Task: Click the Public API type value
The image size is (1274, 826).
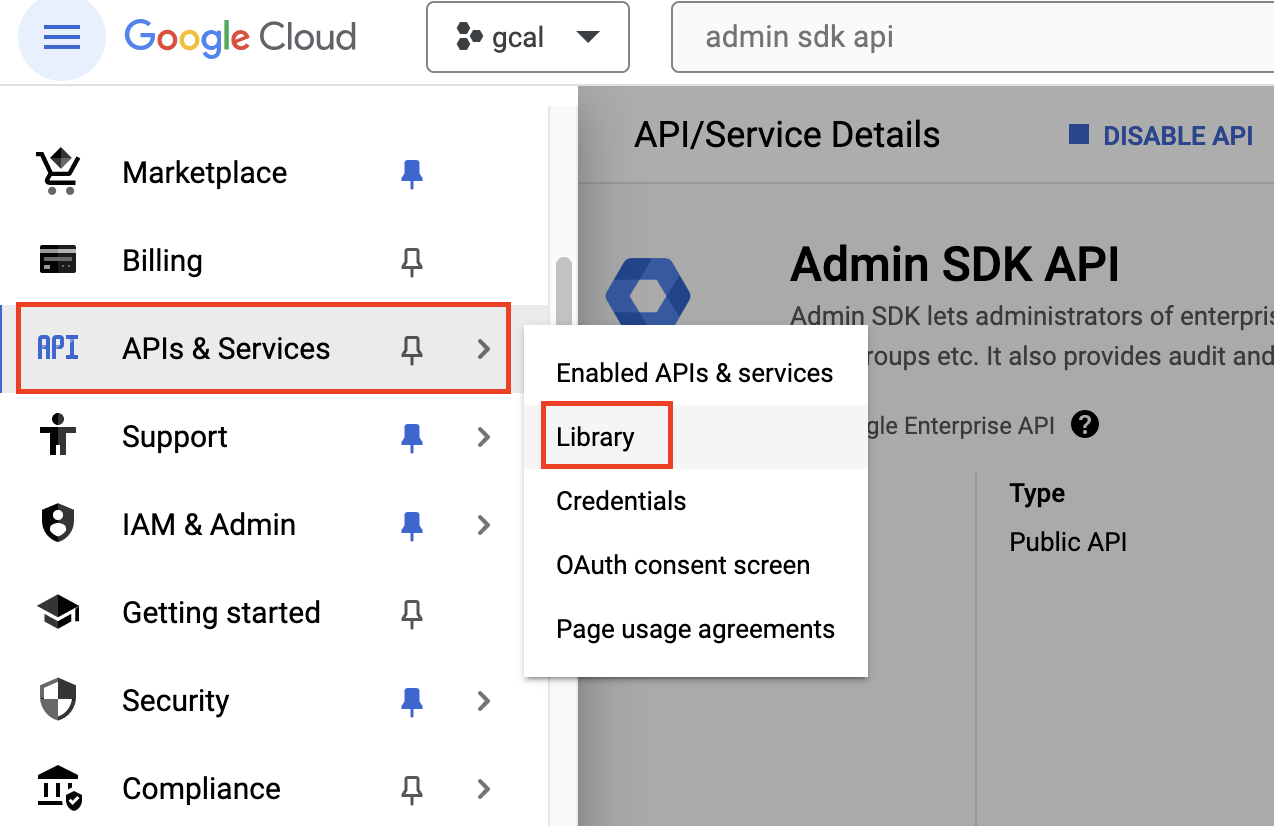Action: (1068, 542)
